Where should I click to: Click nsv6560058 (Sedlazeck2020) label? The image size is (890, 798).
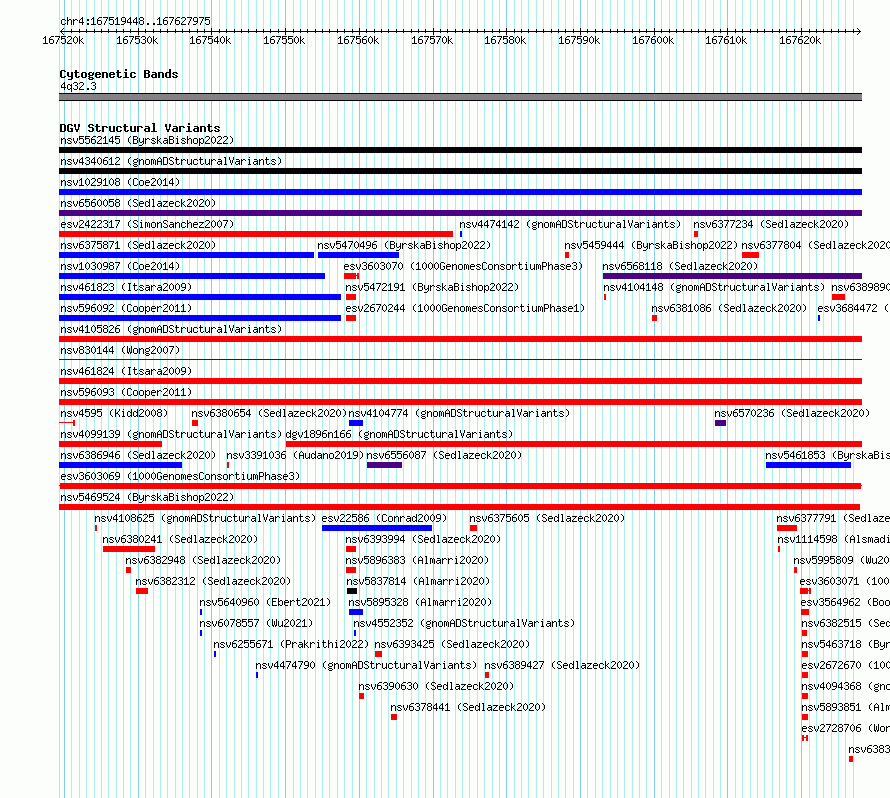pos(138,203)
